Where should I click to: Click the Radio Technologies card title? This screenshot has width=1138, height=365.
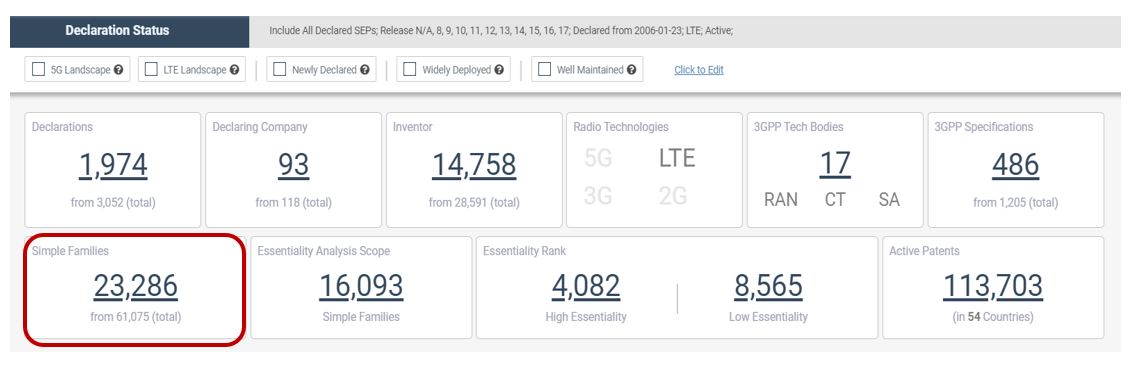[621, 127]
